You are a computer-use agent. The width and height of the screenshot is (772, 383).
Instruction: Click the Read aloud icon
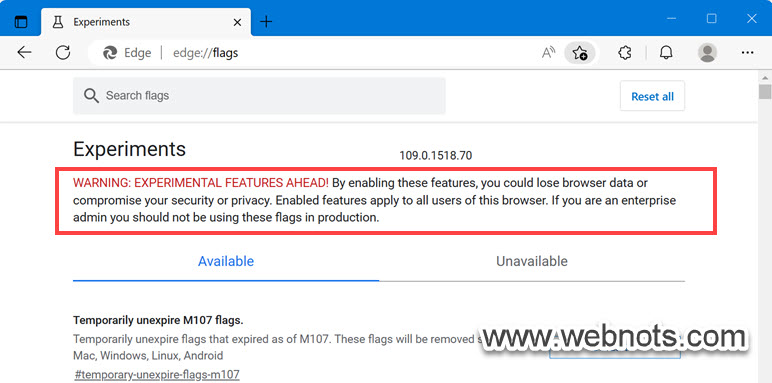click(x=548, y=53)
